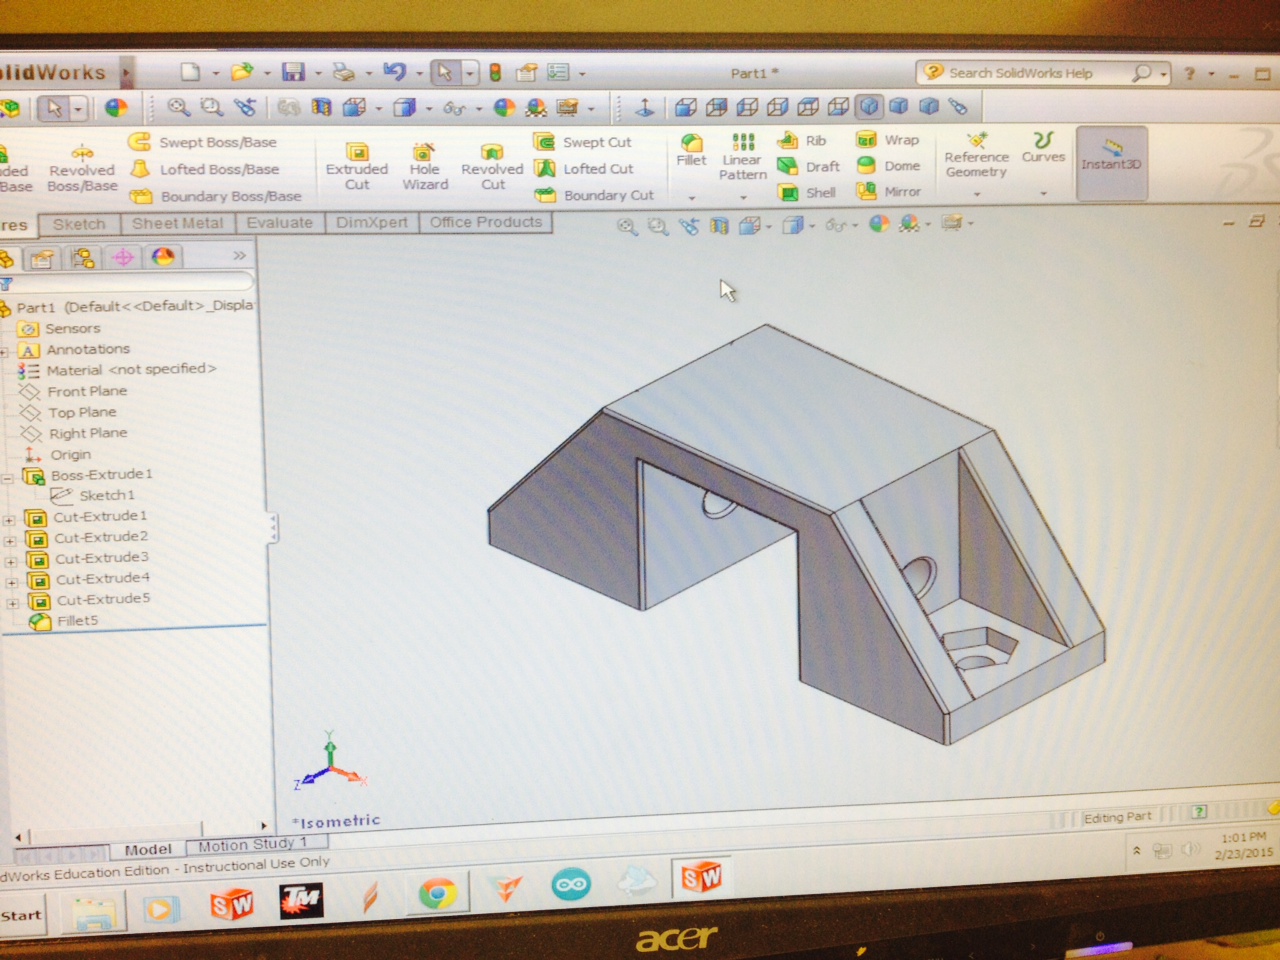Switch to the Motion Study 1 tab

pos(252,845)
